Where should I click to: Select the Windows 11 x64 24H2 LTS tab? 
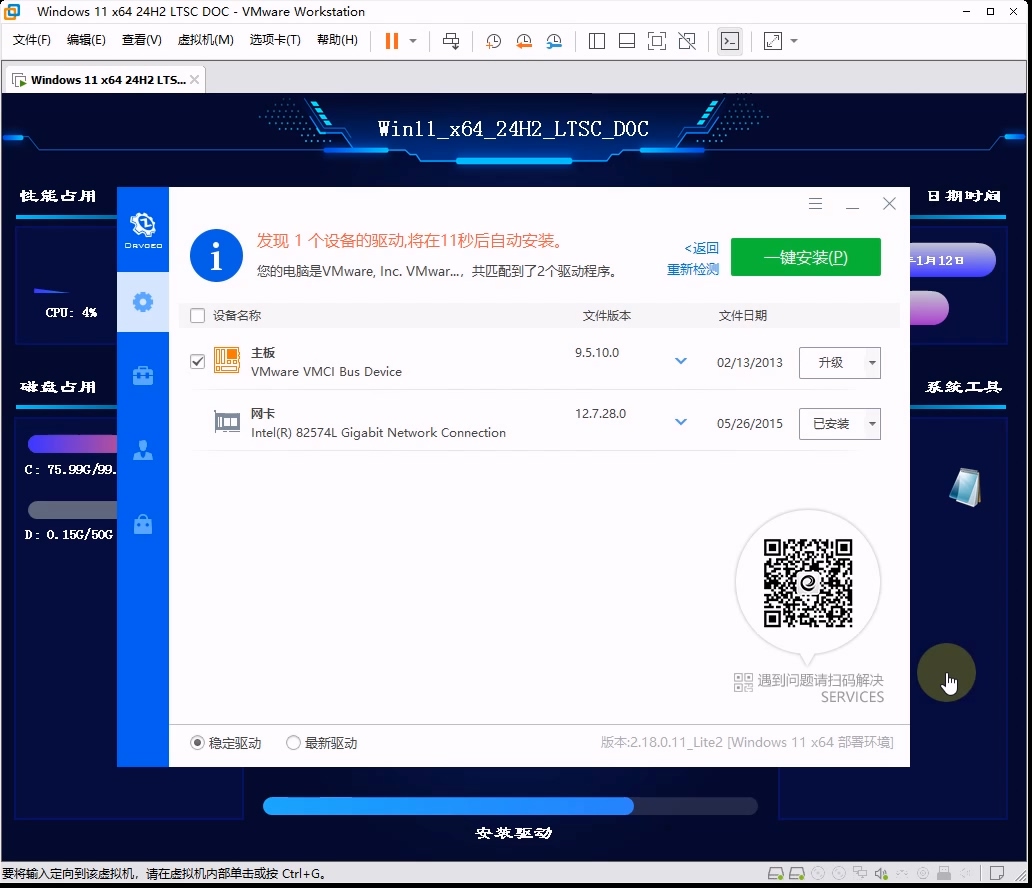click(x=105, y=80)
